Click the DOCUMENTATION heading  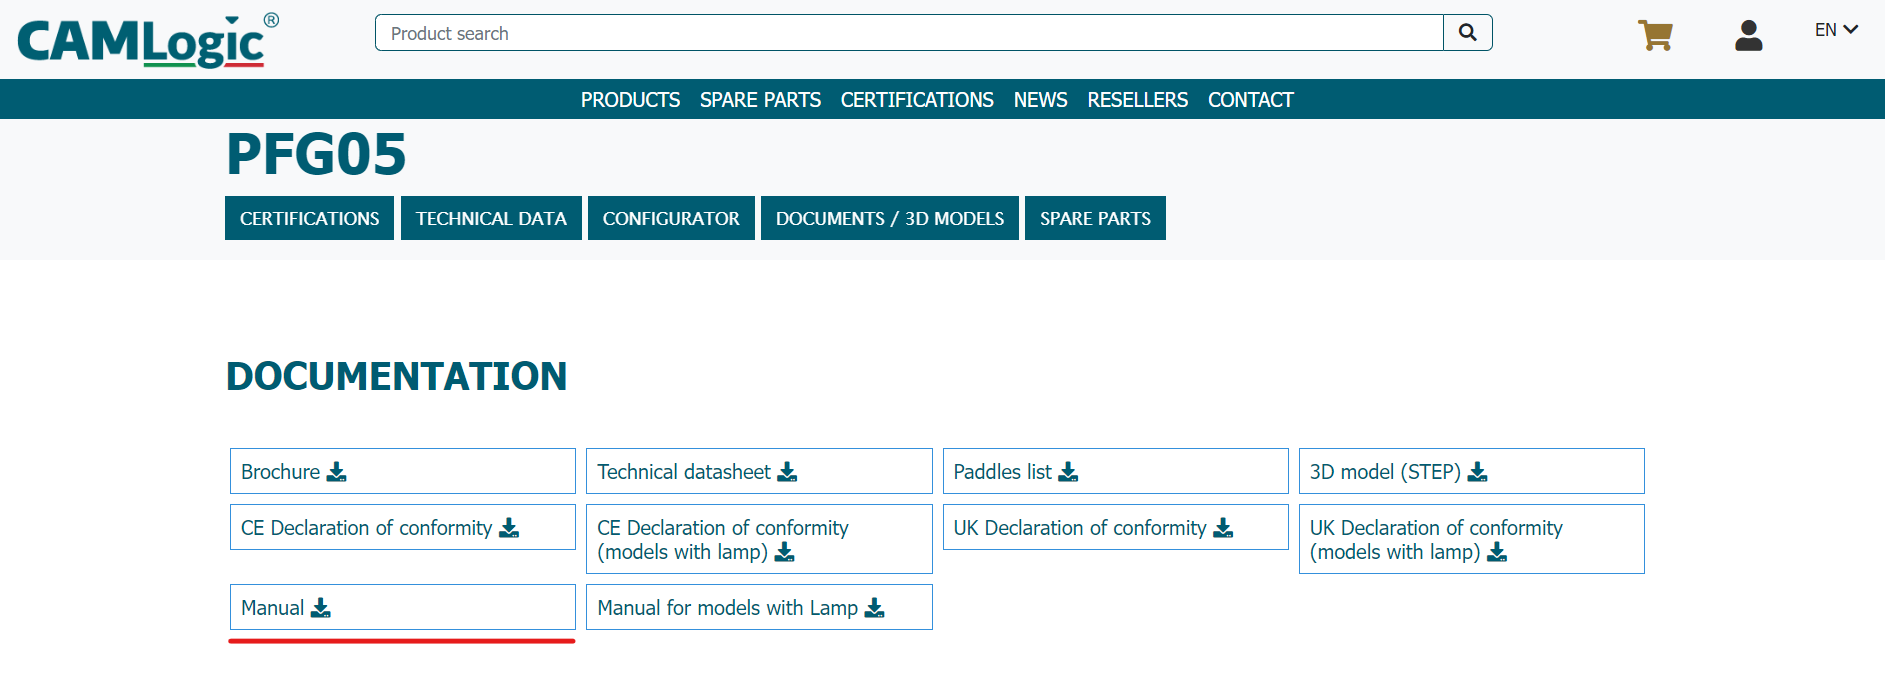tap(397, 376)
